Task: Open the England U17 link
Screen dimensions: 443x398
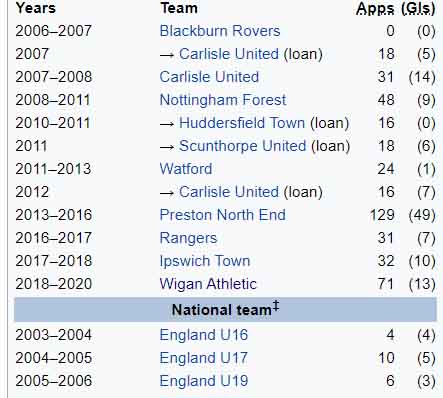Action: (x=204, y=358)
